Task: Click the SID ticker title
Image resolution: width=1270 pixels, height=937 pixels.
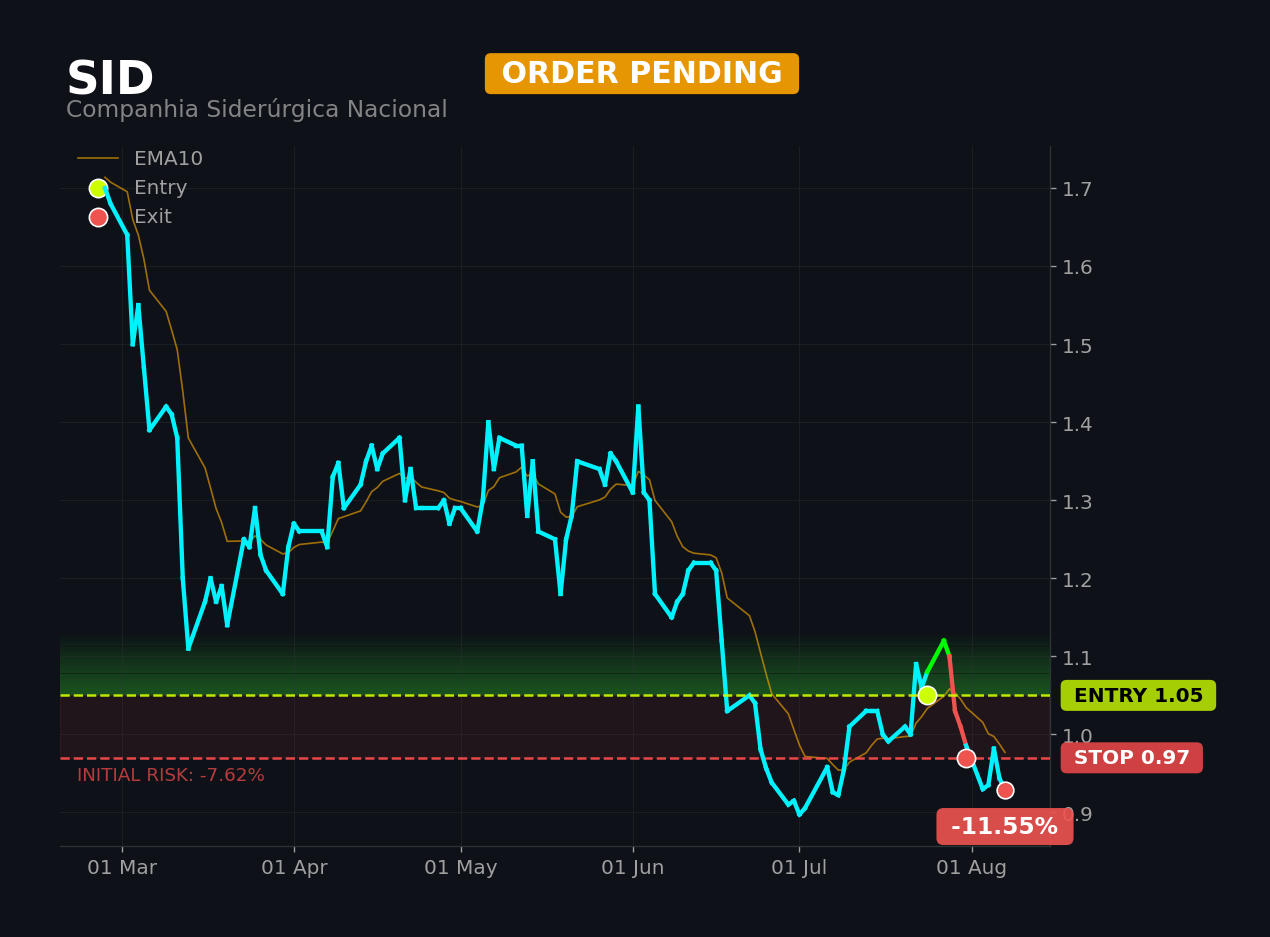Action: click(110, 79)
